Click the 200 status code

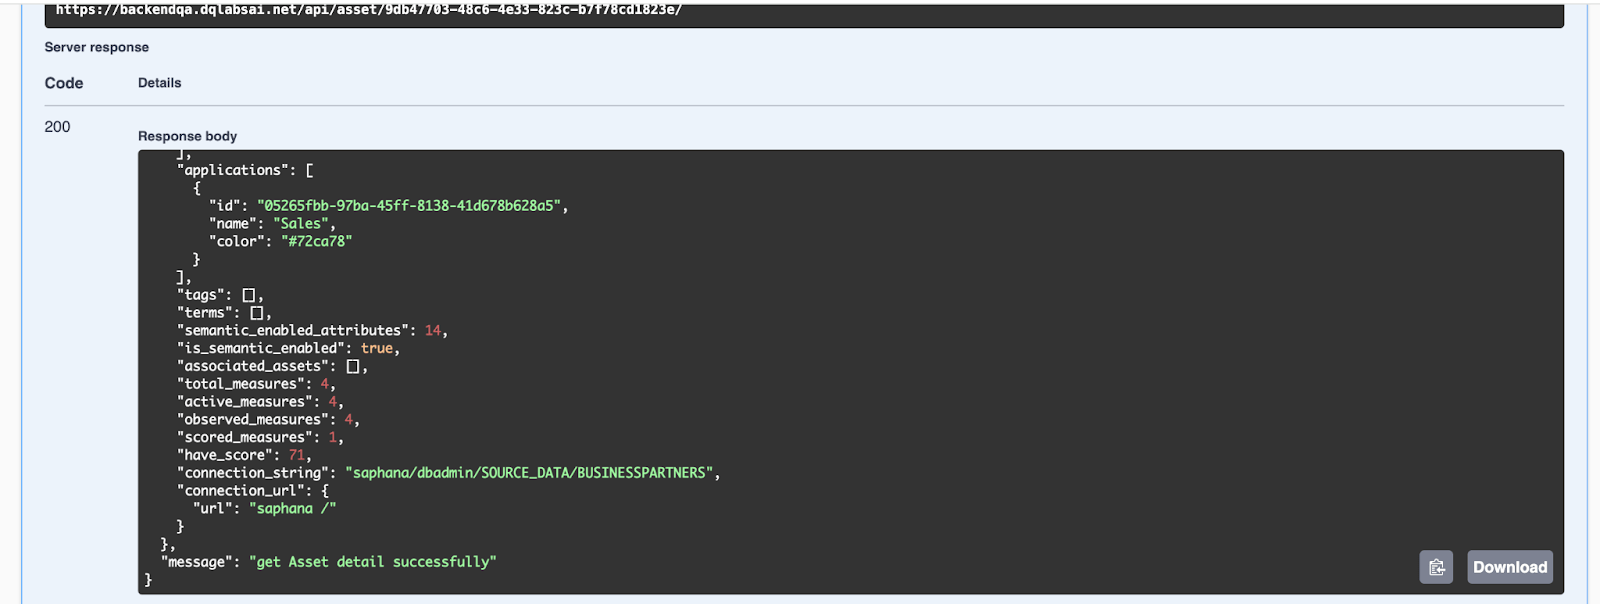[58, 127]
